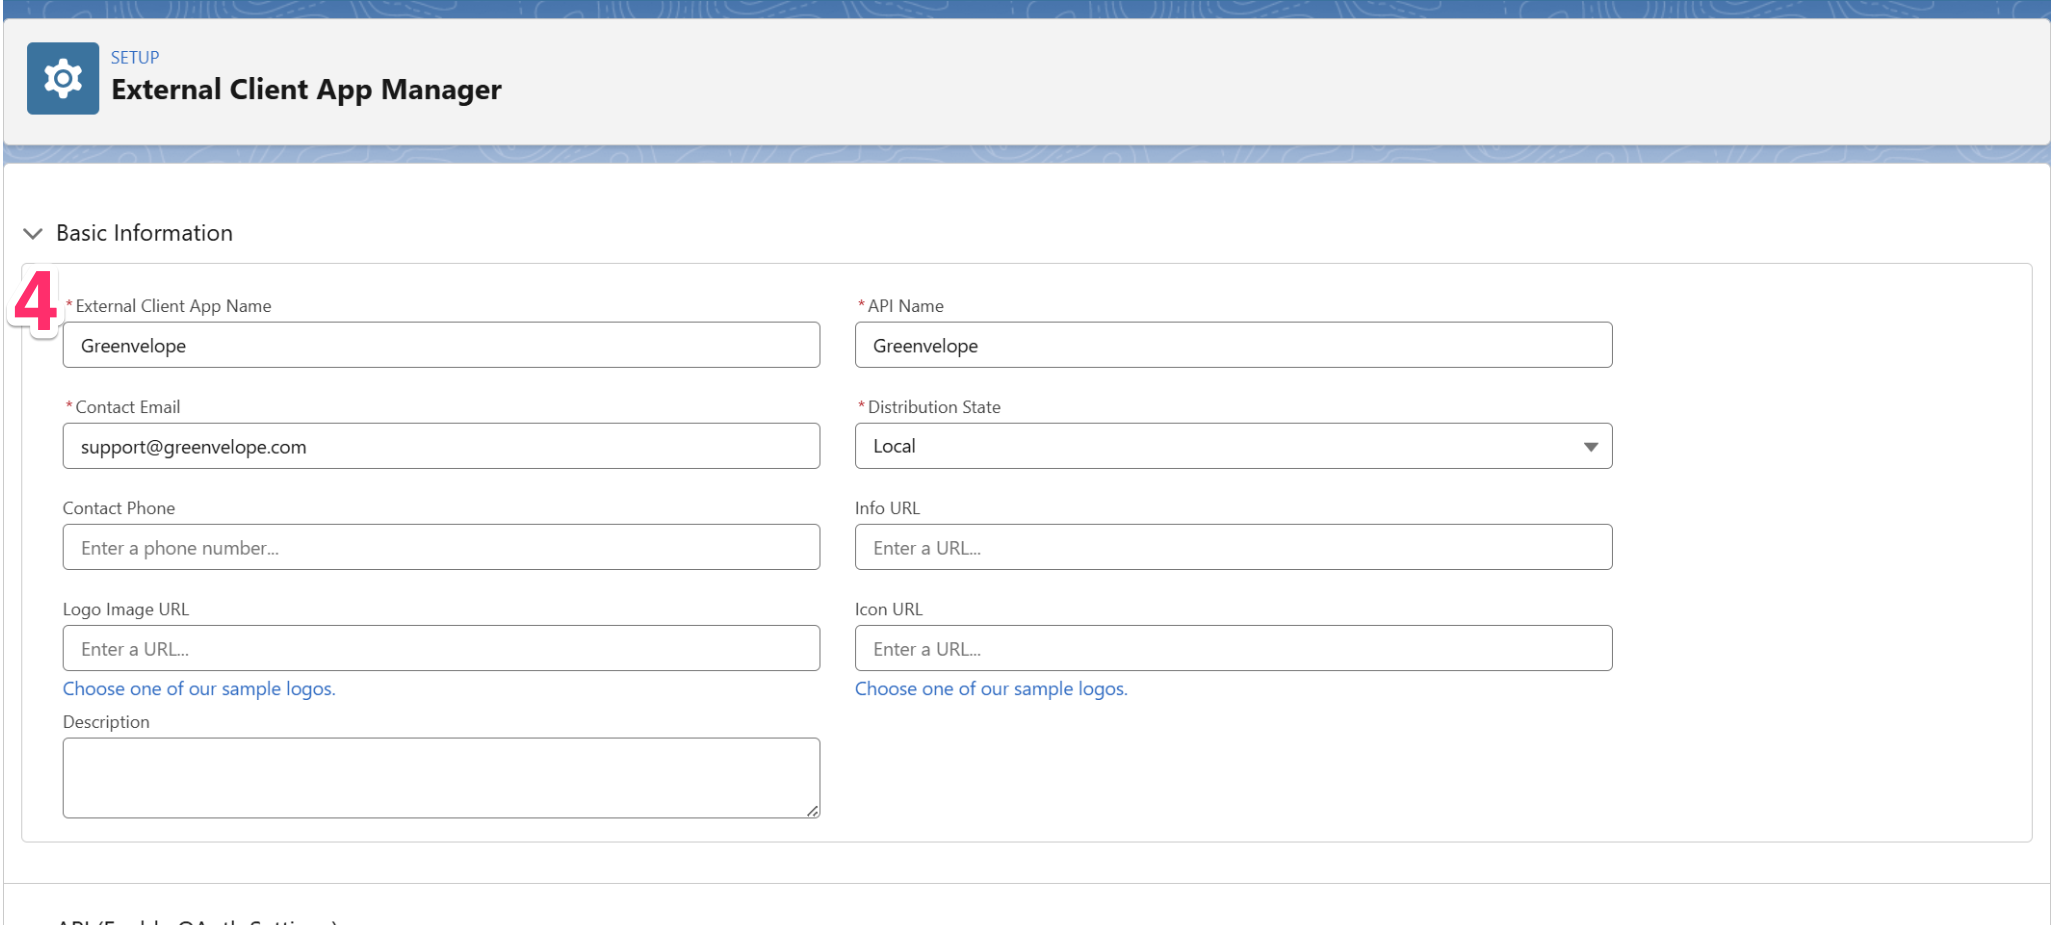Click the Contact Email label
This screenshot has height=925, width=2051.
[x=128, y=407]
